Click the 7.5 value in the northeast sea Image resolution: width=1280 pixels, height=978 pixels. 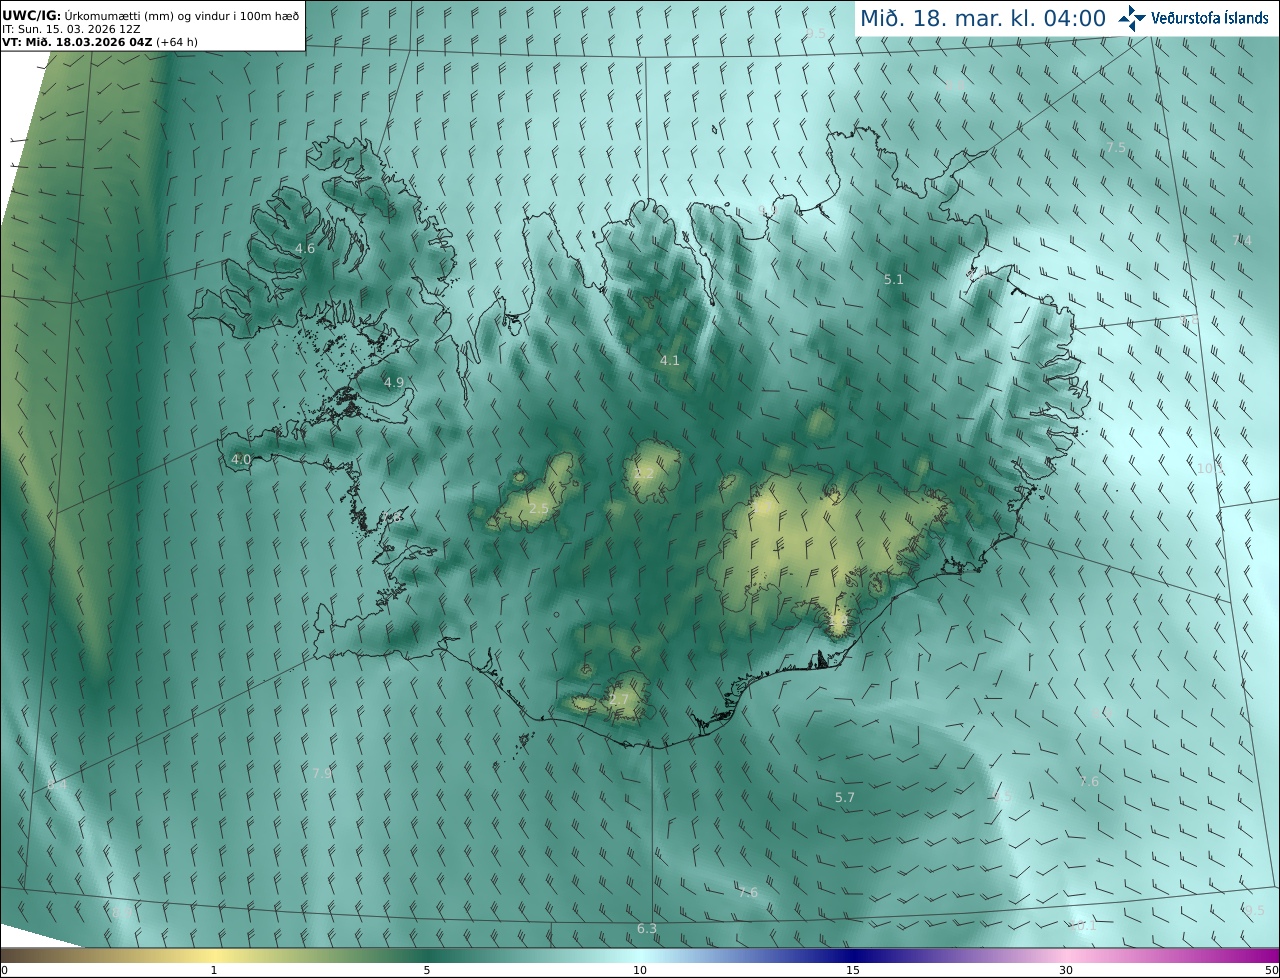click(1116, 147)
